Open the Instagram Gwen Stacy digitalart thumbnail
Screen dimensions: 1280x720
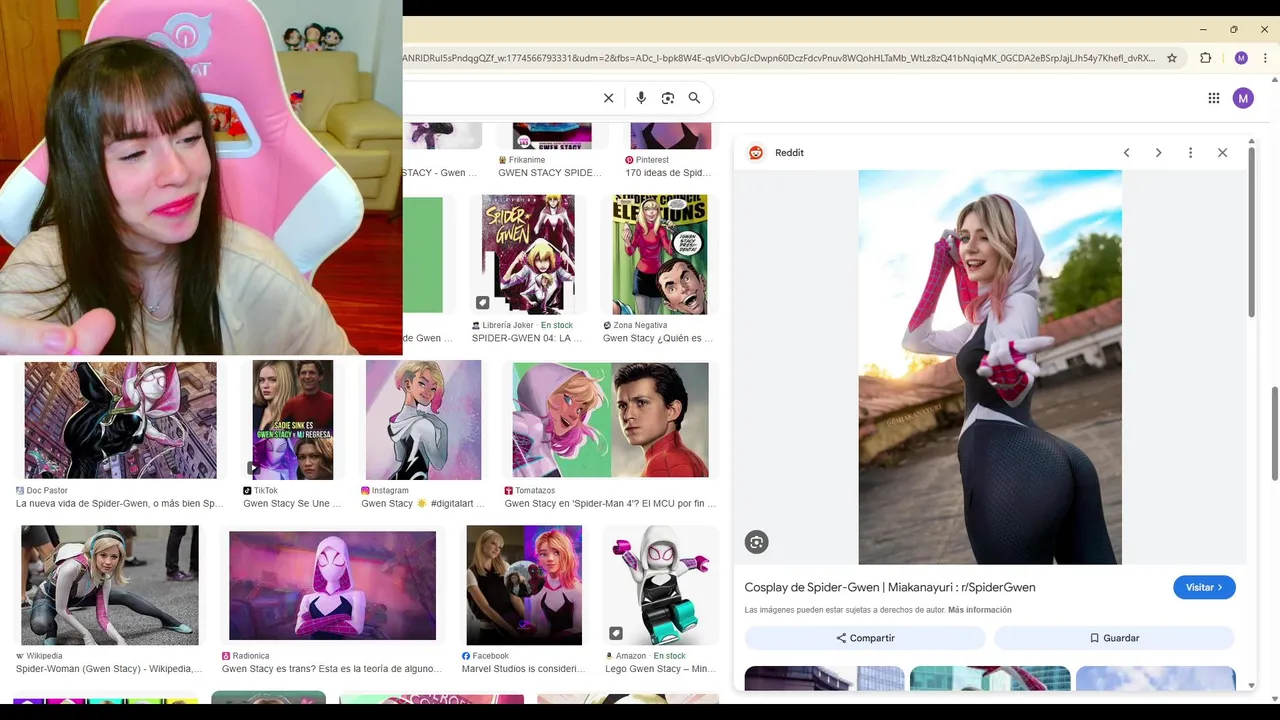coord(423,420)
